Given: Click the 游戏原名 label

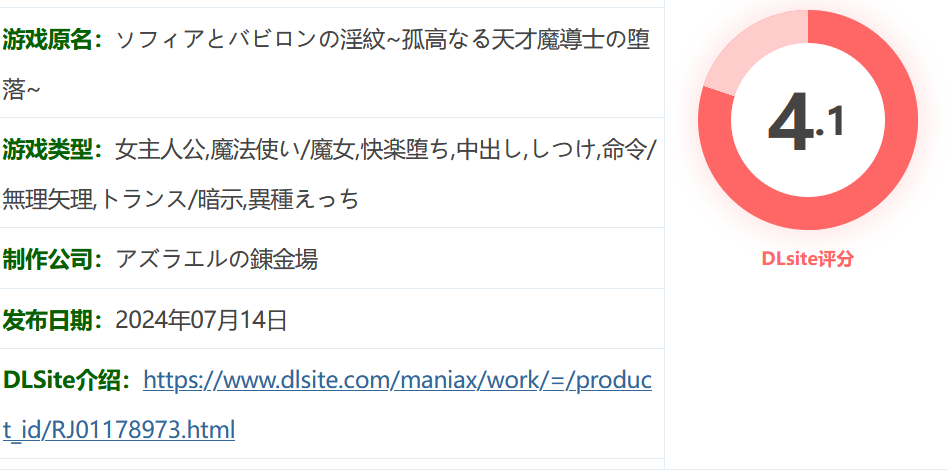Looking at the screenshot, I should pyautogui.click(x=54, y=41).
